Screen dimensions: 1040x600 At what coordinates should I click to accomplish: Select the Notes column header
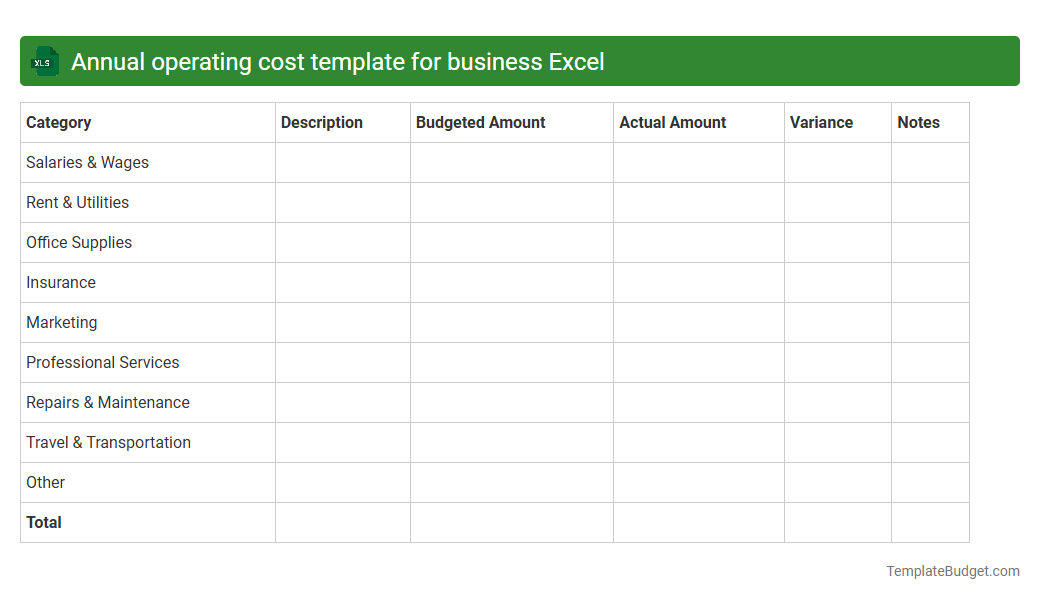(x=916, y=122)
